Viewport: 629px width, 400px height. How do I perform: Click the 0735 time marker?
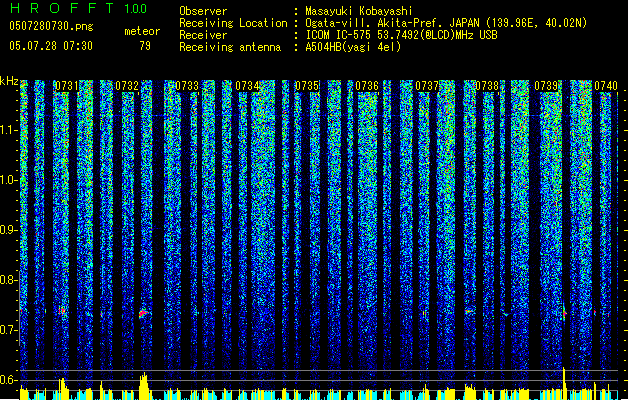pos(307,86)
